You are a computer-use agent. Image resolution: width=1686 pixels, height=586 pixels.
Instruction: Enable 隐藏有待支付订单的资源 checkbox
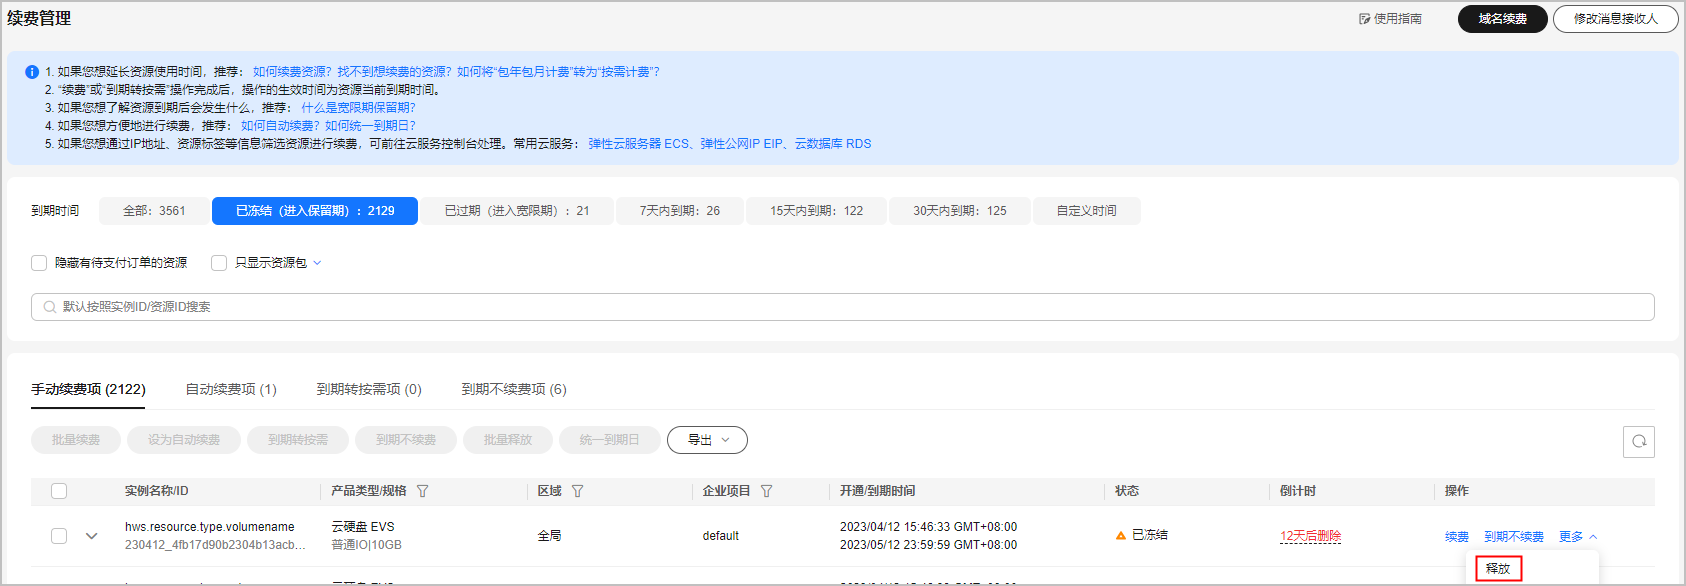39,263
